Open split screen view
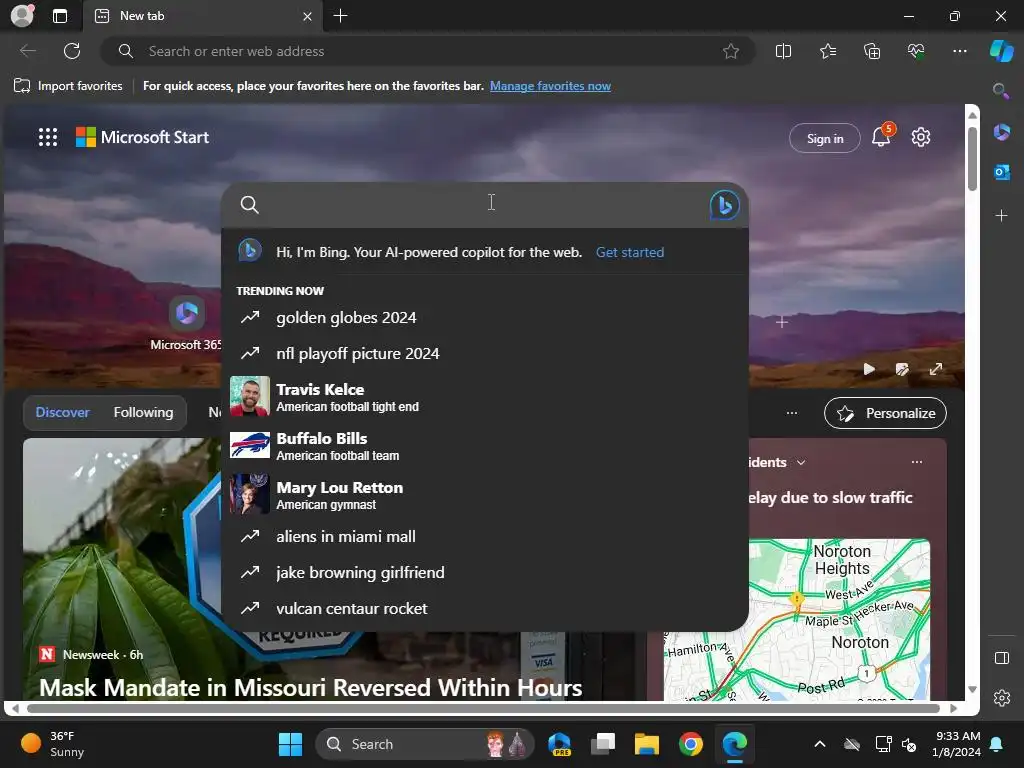 783,51
